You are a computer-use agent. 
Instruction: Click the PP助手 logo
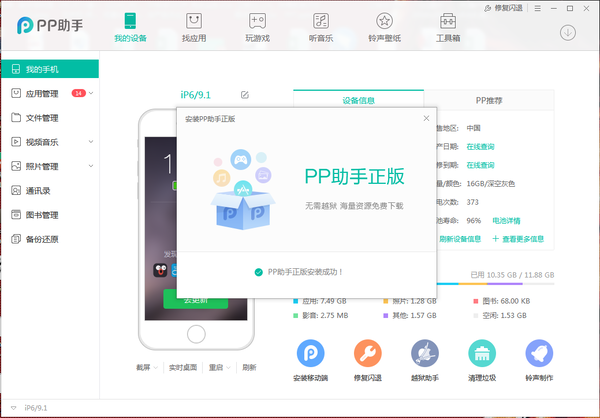[50, 25]
